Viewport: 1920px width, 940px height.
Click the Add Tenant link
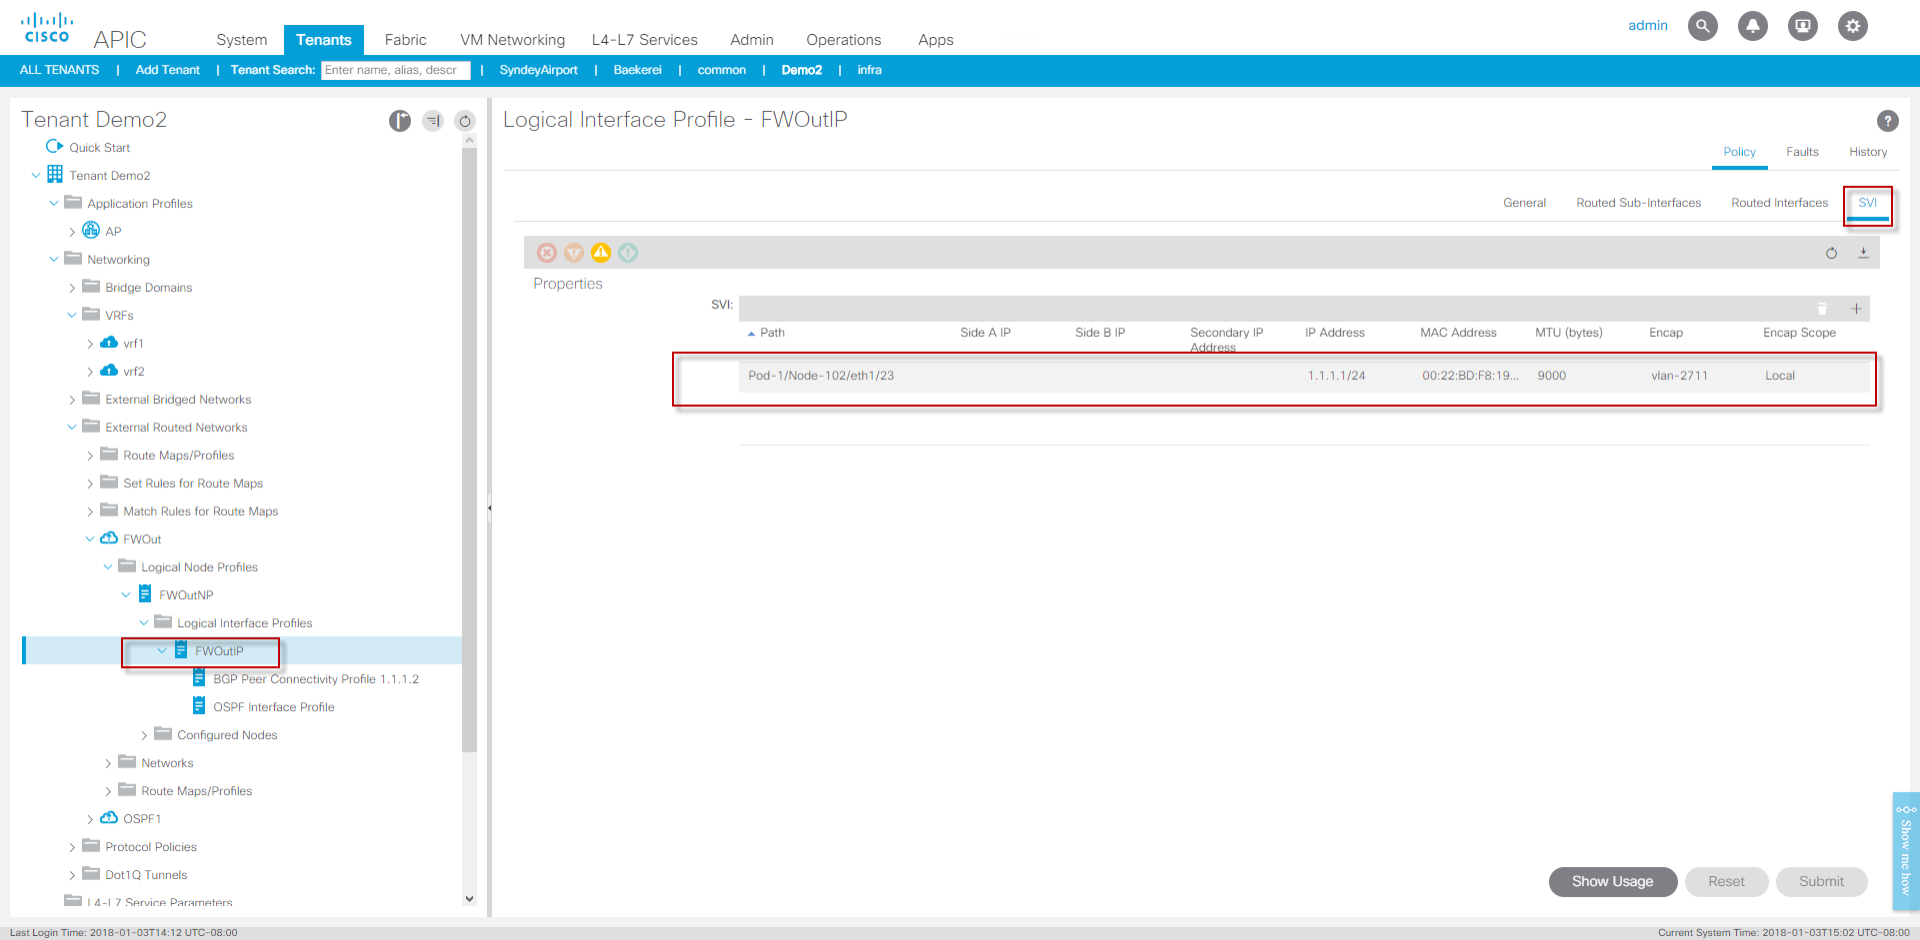167,70
